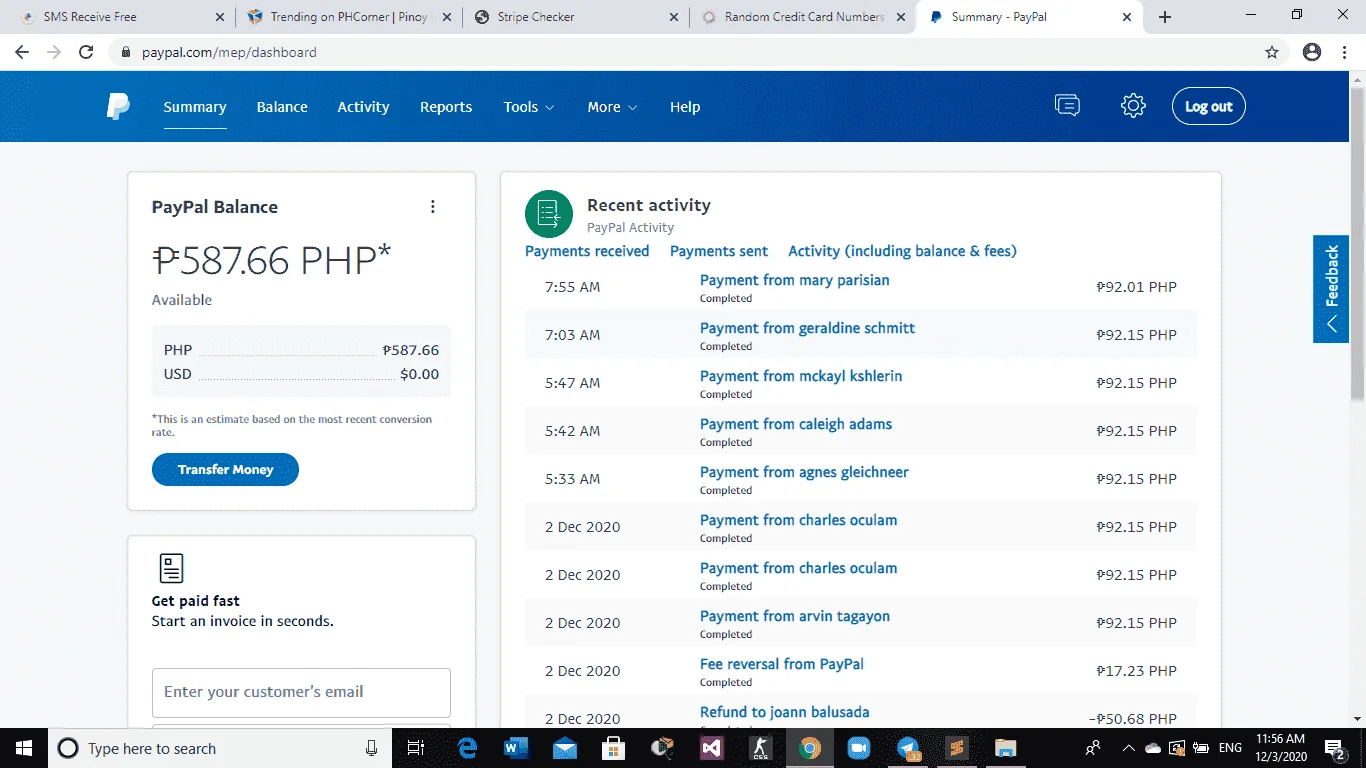Open Chrome's three-dot menu
Image resolution: width=1366 pixels, height=768 pixels.
(1345, 52)
